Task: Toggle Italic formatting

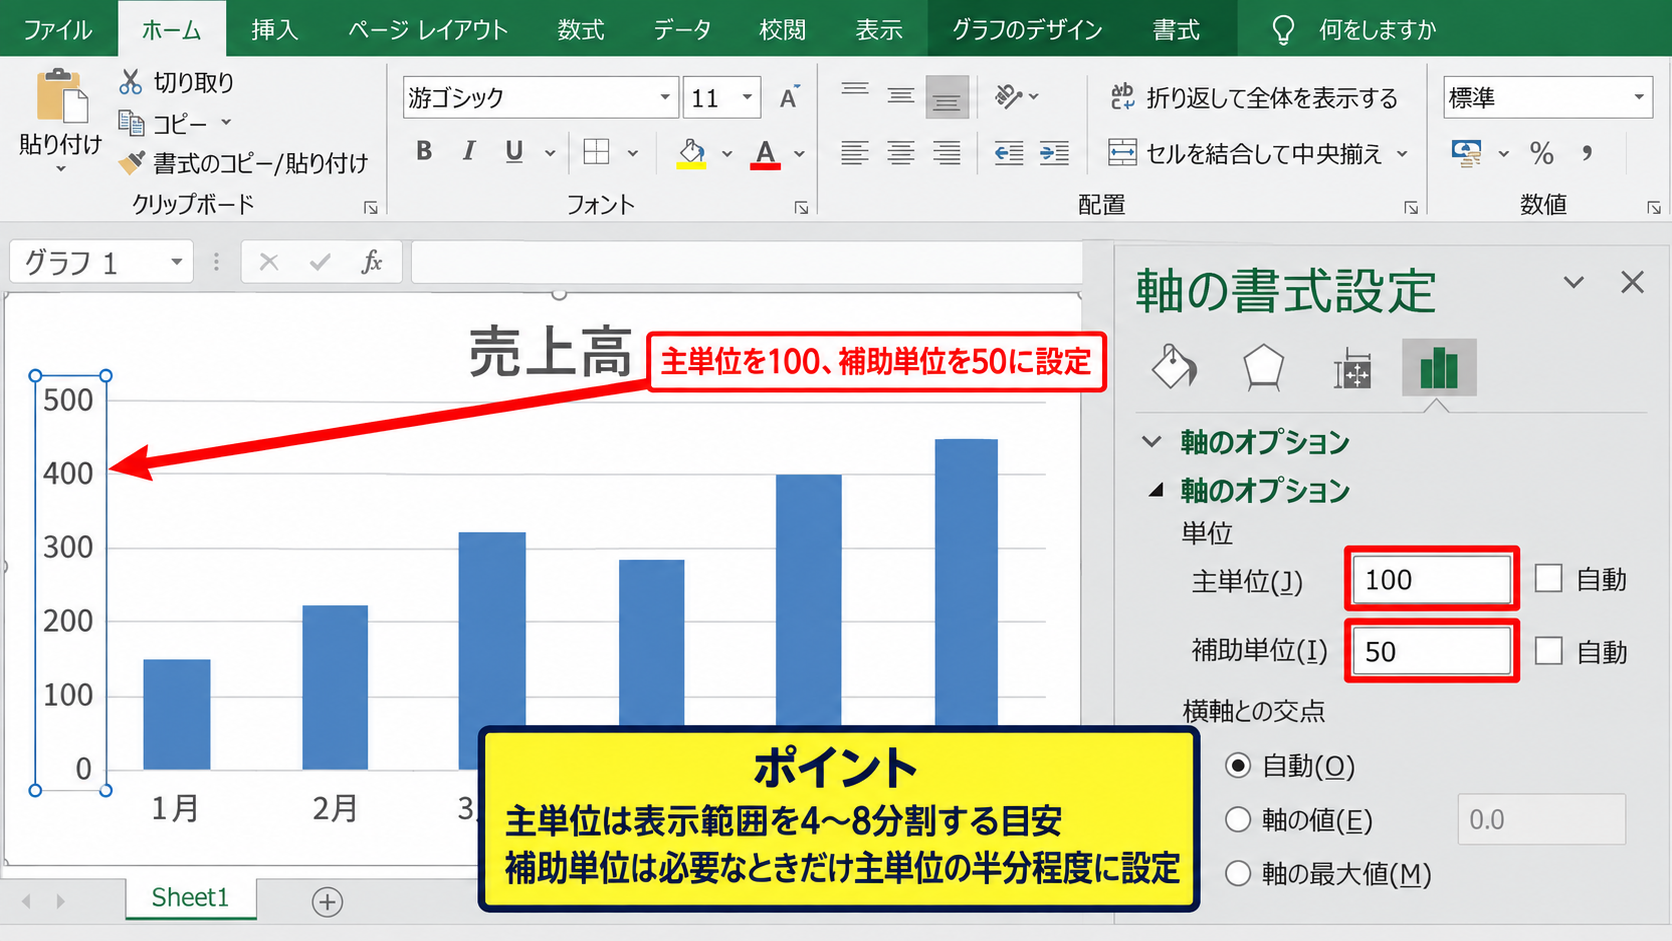Action: [468, 151]
